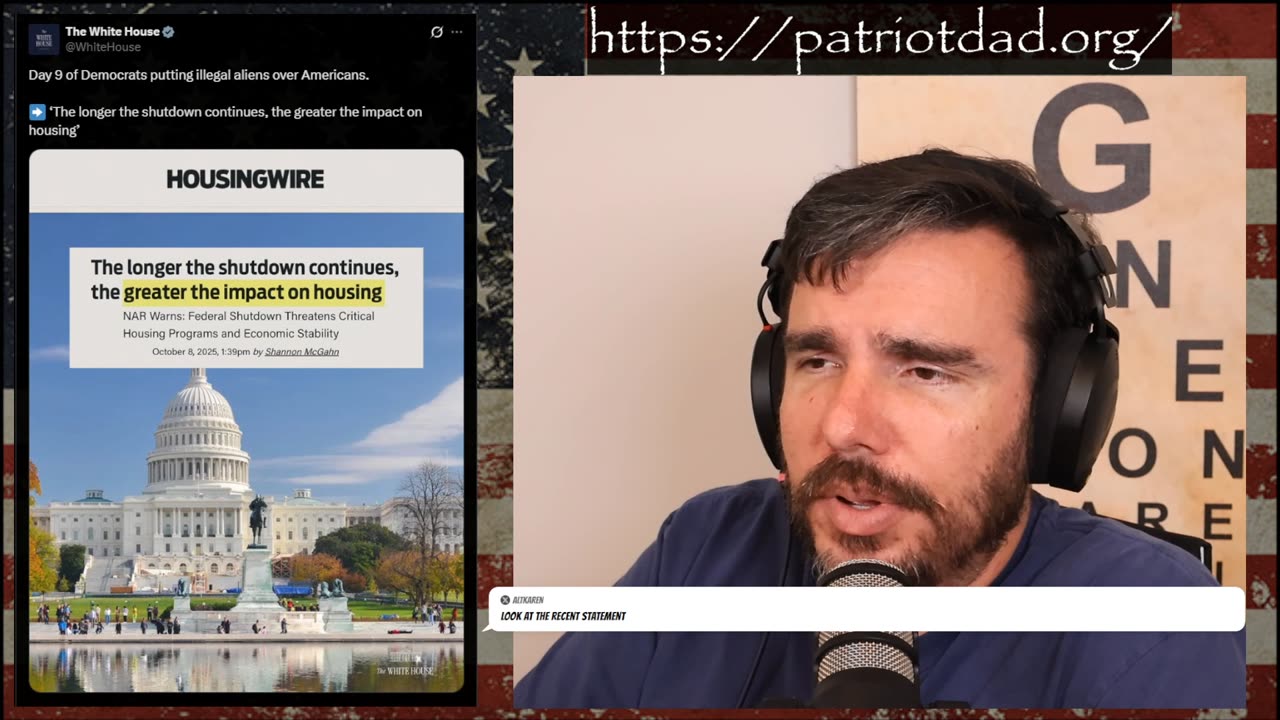Screen dimensions: 1280x720
Task: Click the arrow emoji in the tweet text
Action: (37, 112)
